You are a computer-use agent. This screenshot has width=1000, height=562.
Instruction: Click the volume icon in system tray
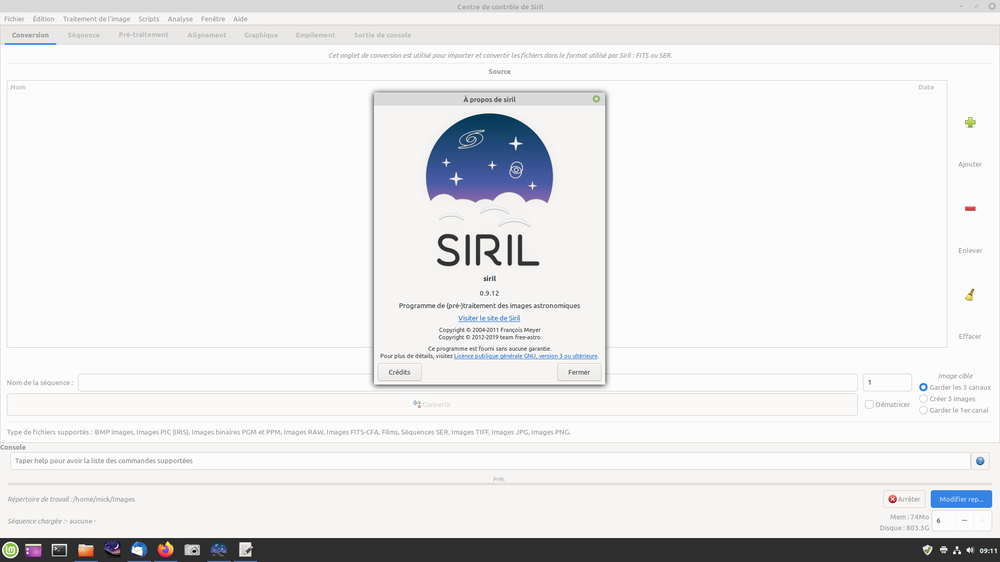969,550
